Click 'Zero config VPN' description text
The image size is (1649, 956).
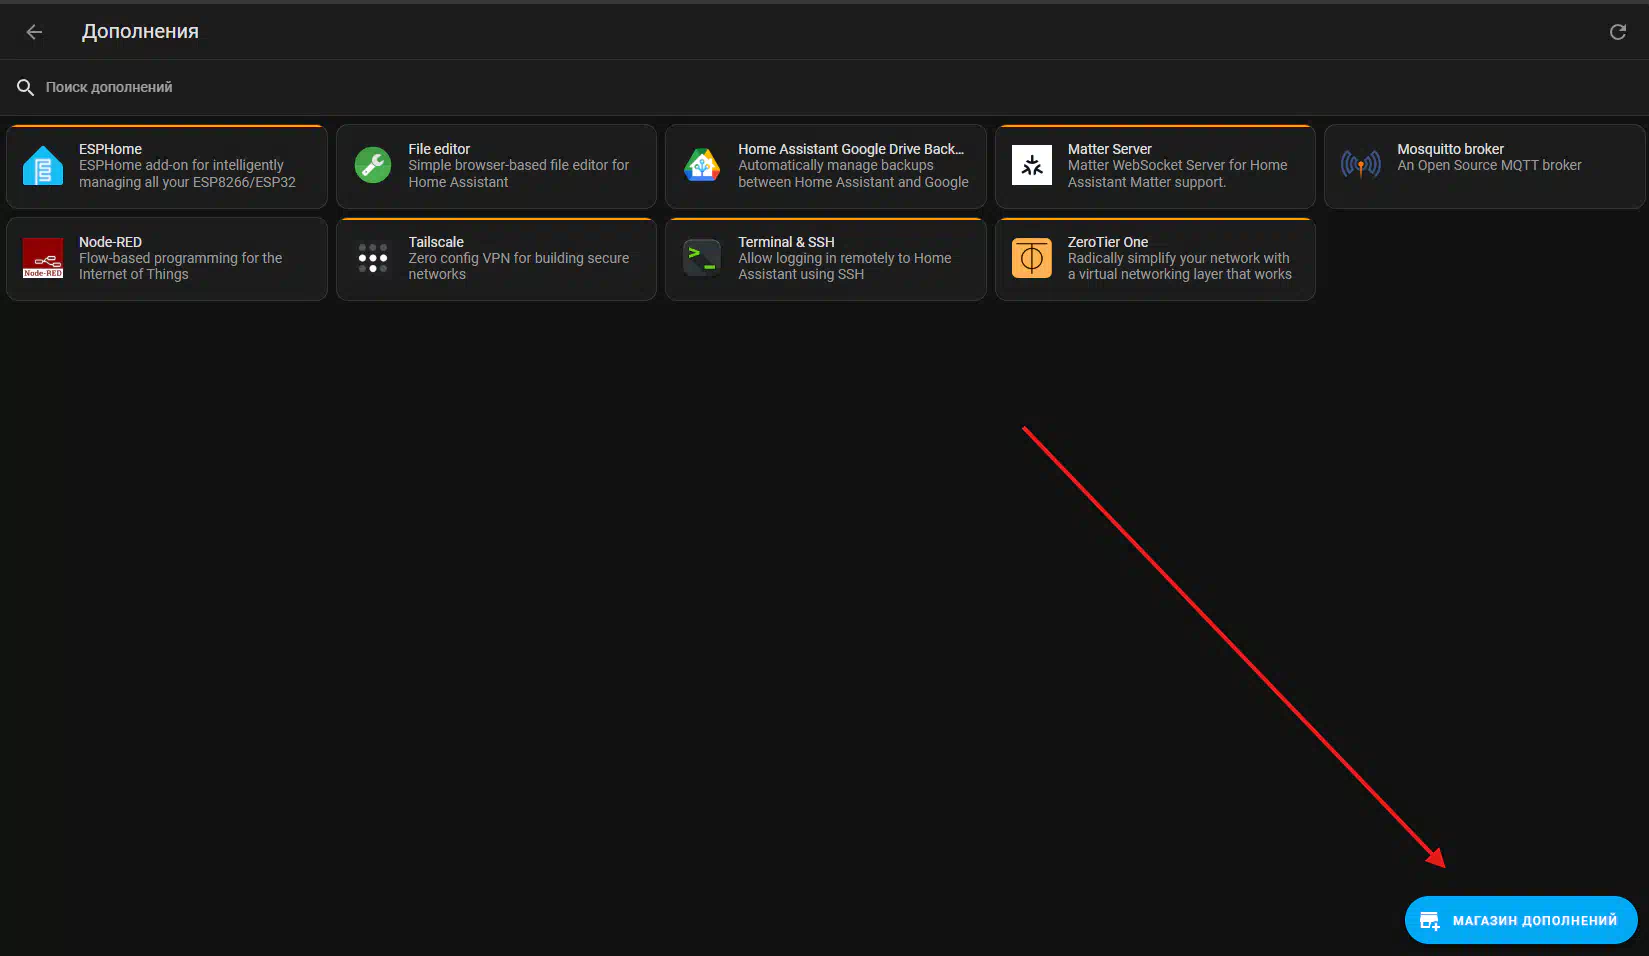518,266
